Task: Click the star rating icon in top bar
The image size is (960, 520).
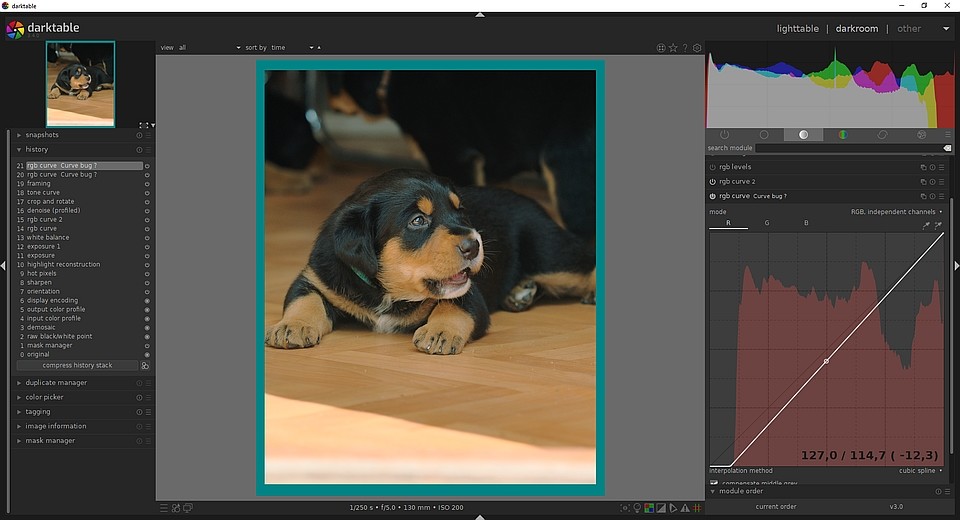Action: (673, 47)
